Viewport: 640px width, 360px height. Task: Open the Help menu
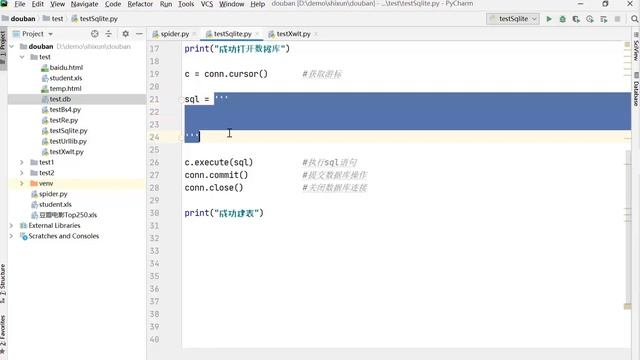point(258,4)
